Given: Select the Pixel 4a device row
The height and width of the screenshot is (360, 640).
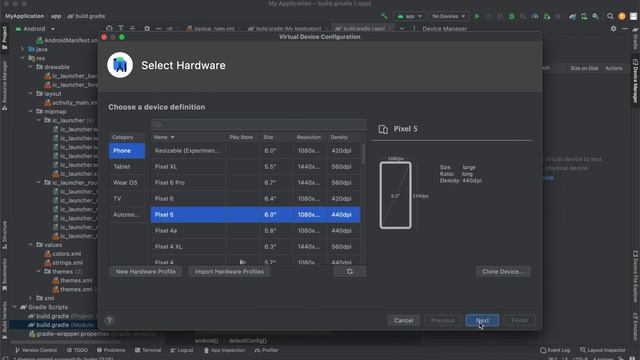Looking at the screenshot, I should coord(256,231).
